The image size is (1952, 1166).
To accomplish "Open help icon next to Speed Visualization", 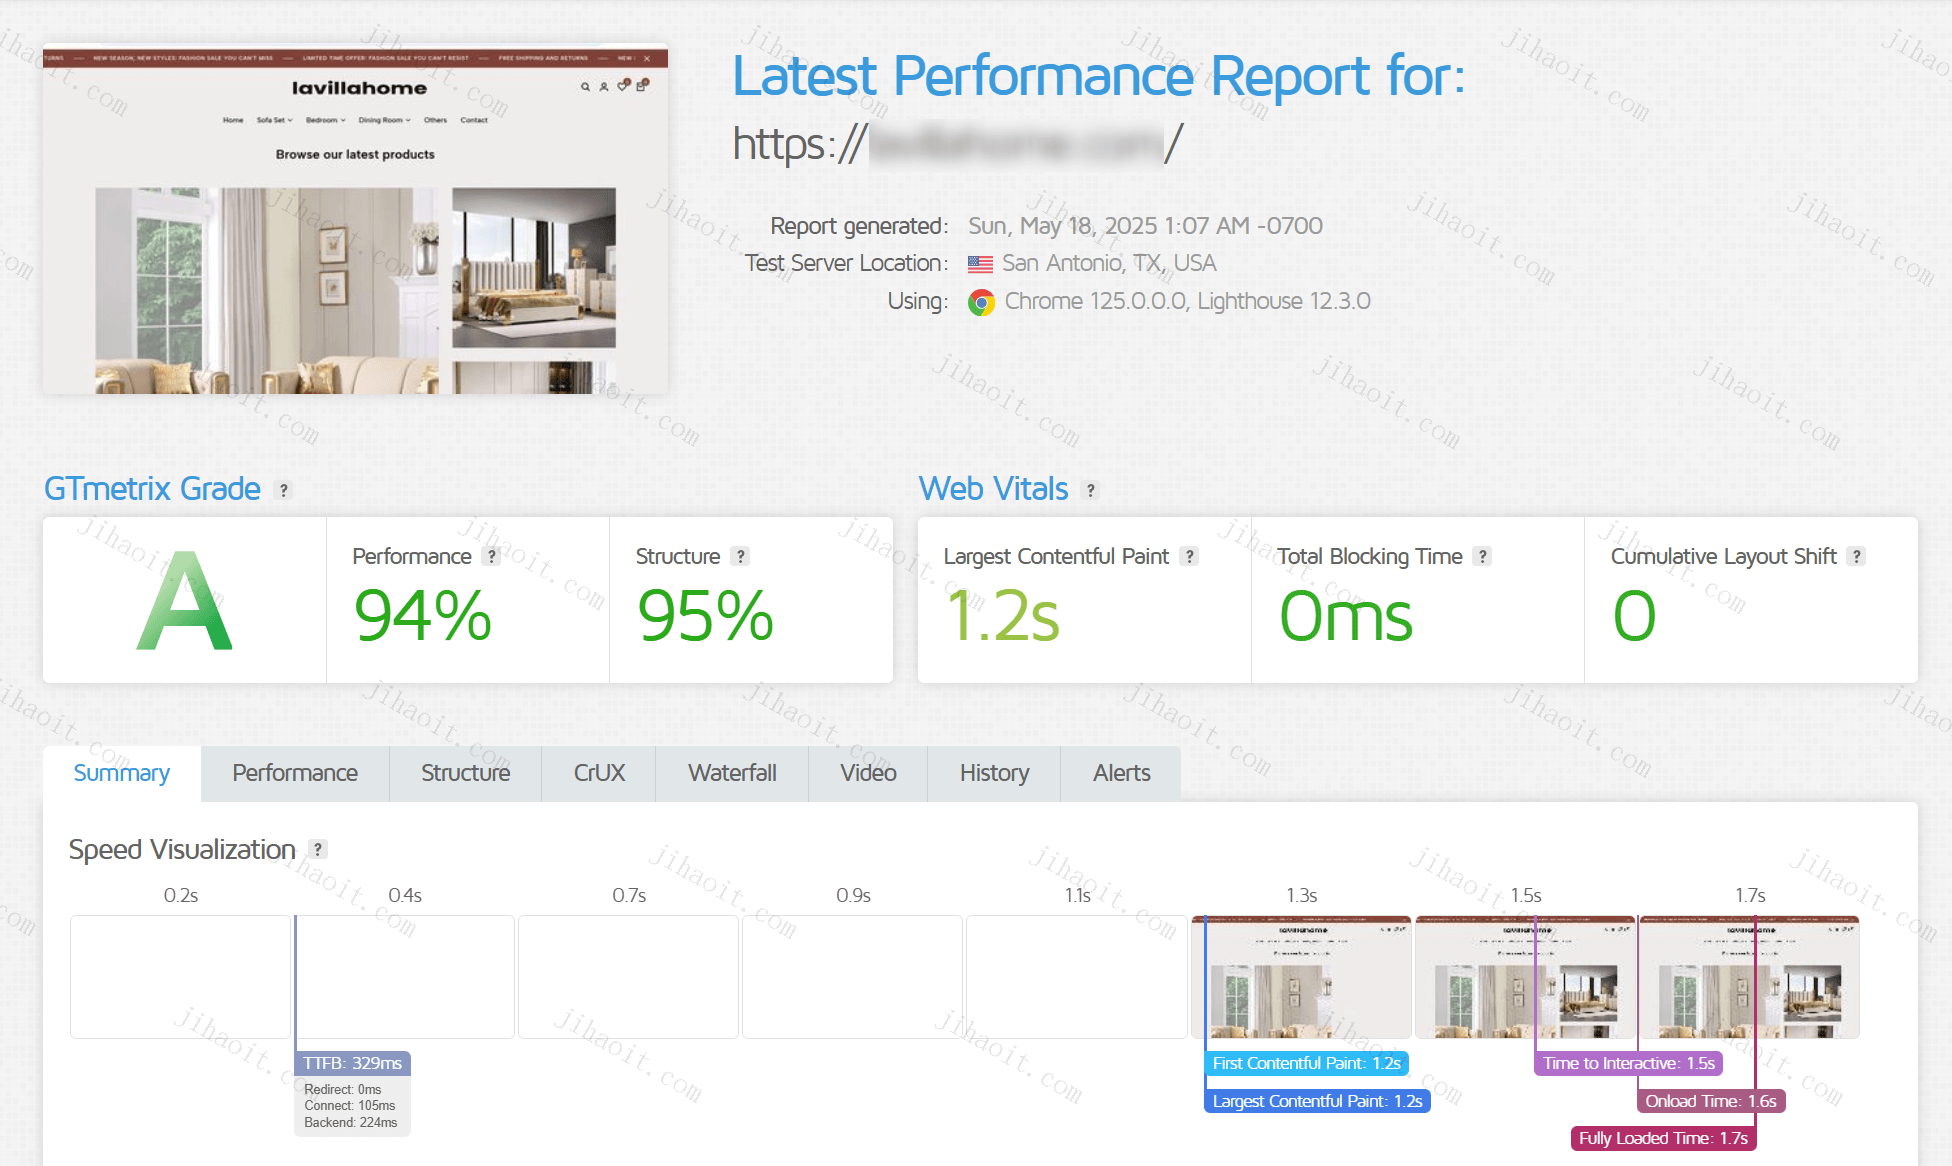I will pyautogui.click(x=318, y=850).
